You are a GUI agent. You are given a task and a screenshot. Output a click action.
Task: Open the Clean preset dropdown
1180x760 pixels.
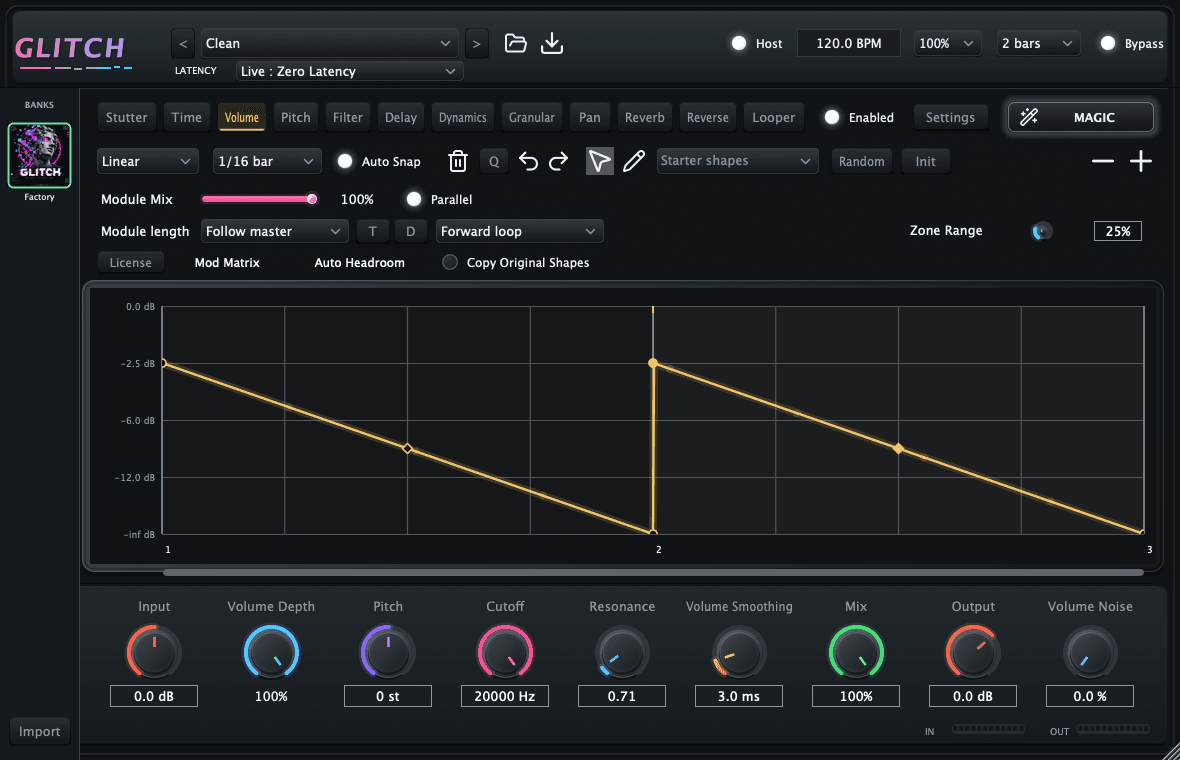click(x=328, y=44)
